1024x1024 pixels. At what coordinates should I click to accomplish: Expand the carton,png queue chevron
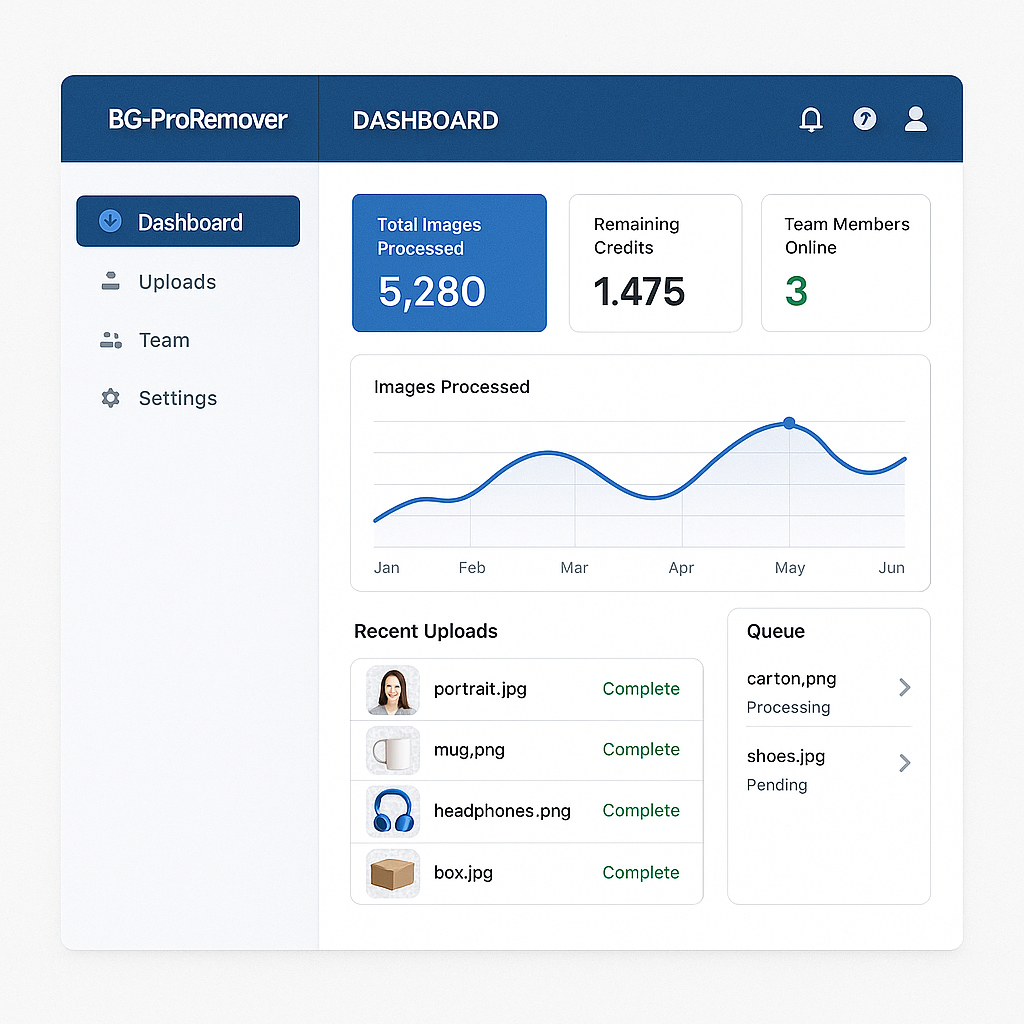coord(904,687)
